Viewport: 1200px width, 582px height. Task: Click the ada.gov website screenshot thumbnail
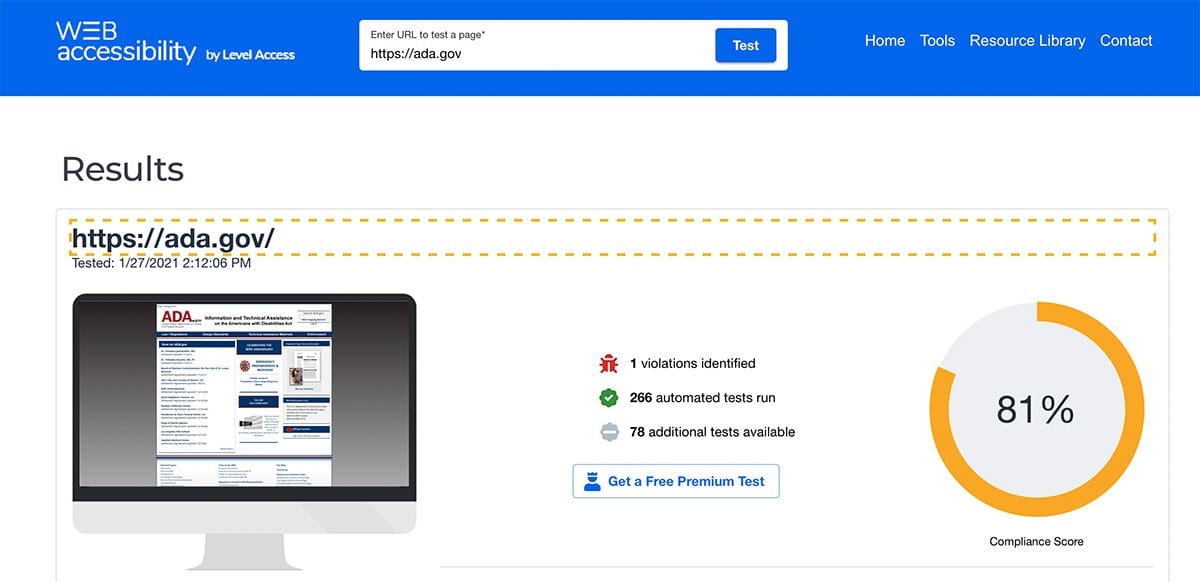(x=245, y=395)
